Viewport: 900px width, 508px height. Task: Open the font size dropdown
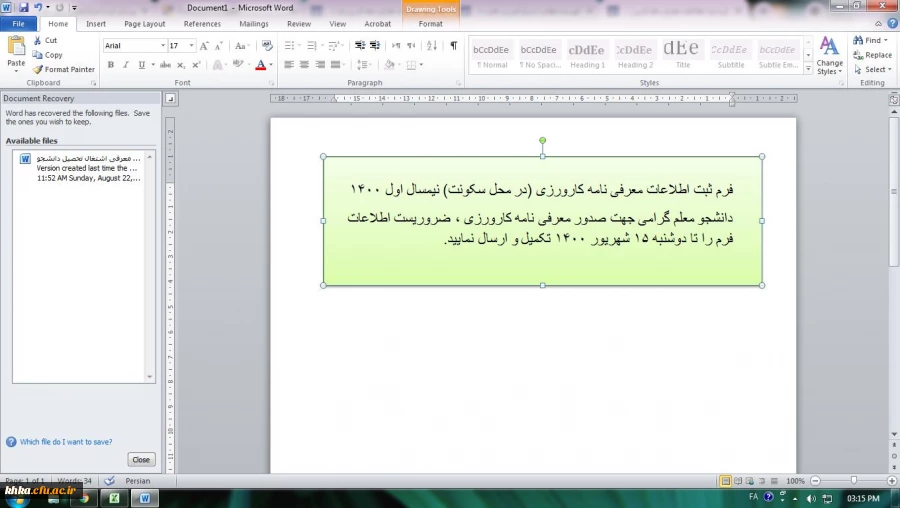[x=191, y=46]
